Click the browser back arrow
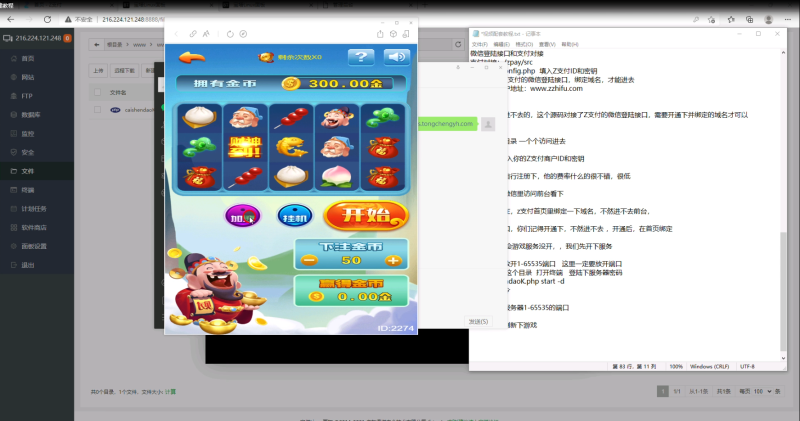This screenshot has height=421, width=800. (x=11, y=19)
